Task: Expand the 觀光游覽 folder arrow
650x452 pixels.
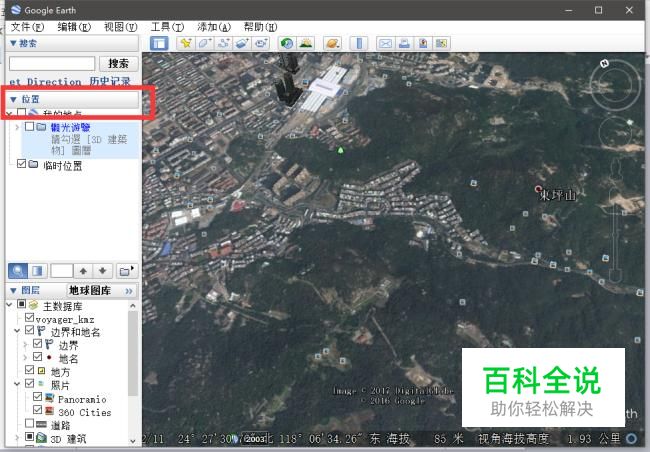Action: (x=17, y=127)
